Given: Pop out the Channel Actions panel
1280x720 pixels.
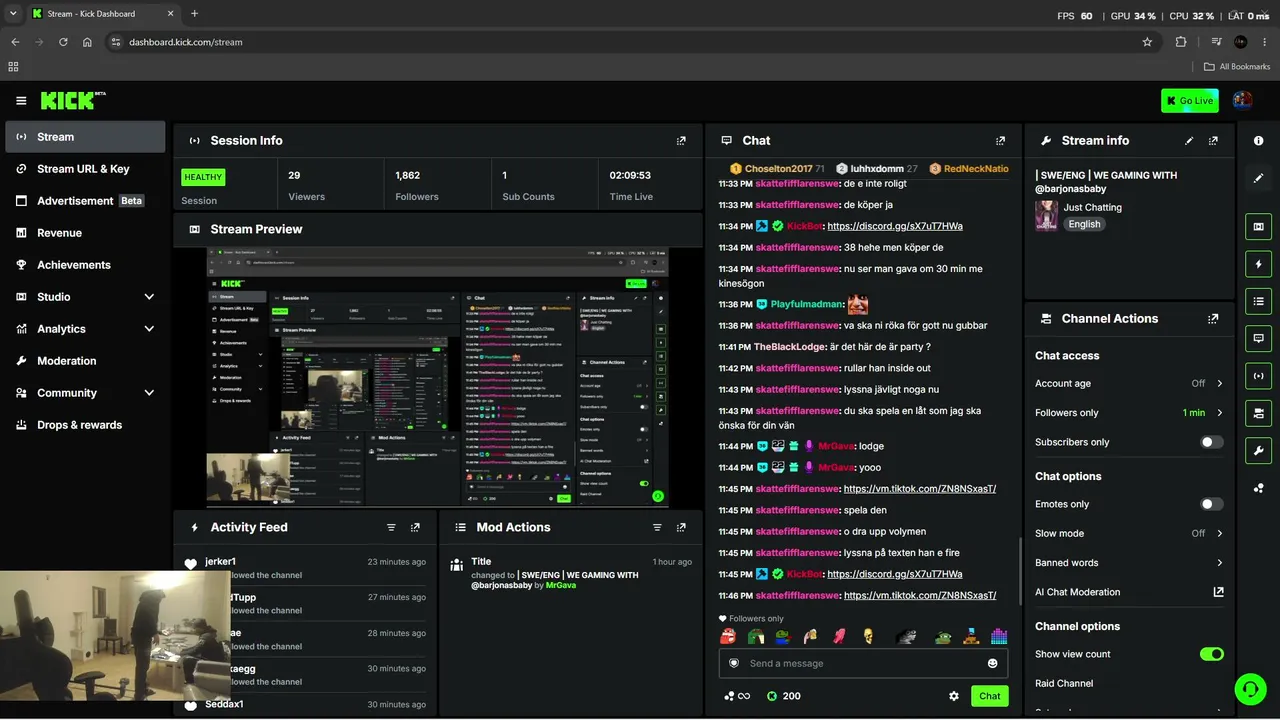Looking at the screenshot, I should point(1213,319).
